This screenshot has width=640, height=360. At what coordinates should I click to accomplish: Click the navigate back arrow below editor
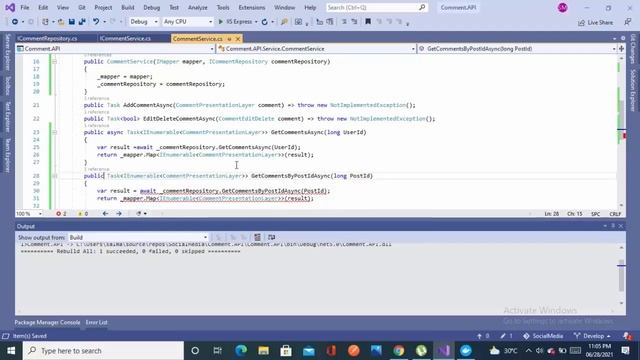pyautogui.click(x=105, y=213)
